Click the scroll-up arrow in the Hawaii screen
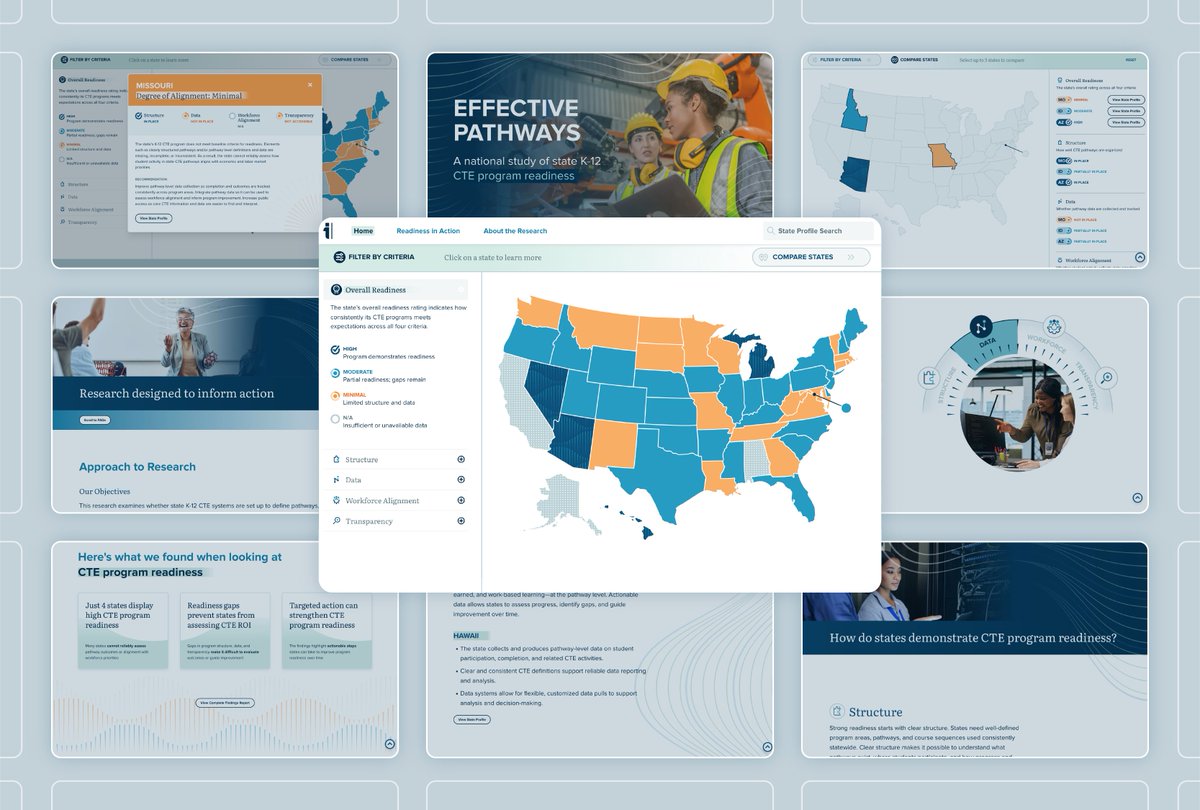The width and height of the screenshot is (1200, 810). pos(766,747)
